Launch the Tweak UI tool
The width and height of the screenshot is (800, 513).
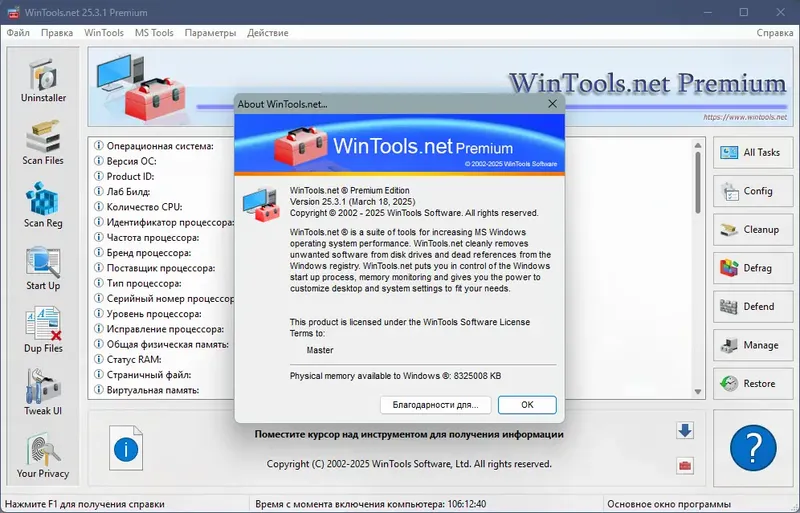click(x=43, y=393)
